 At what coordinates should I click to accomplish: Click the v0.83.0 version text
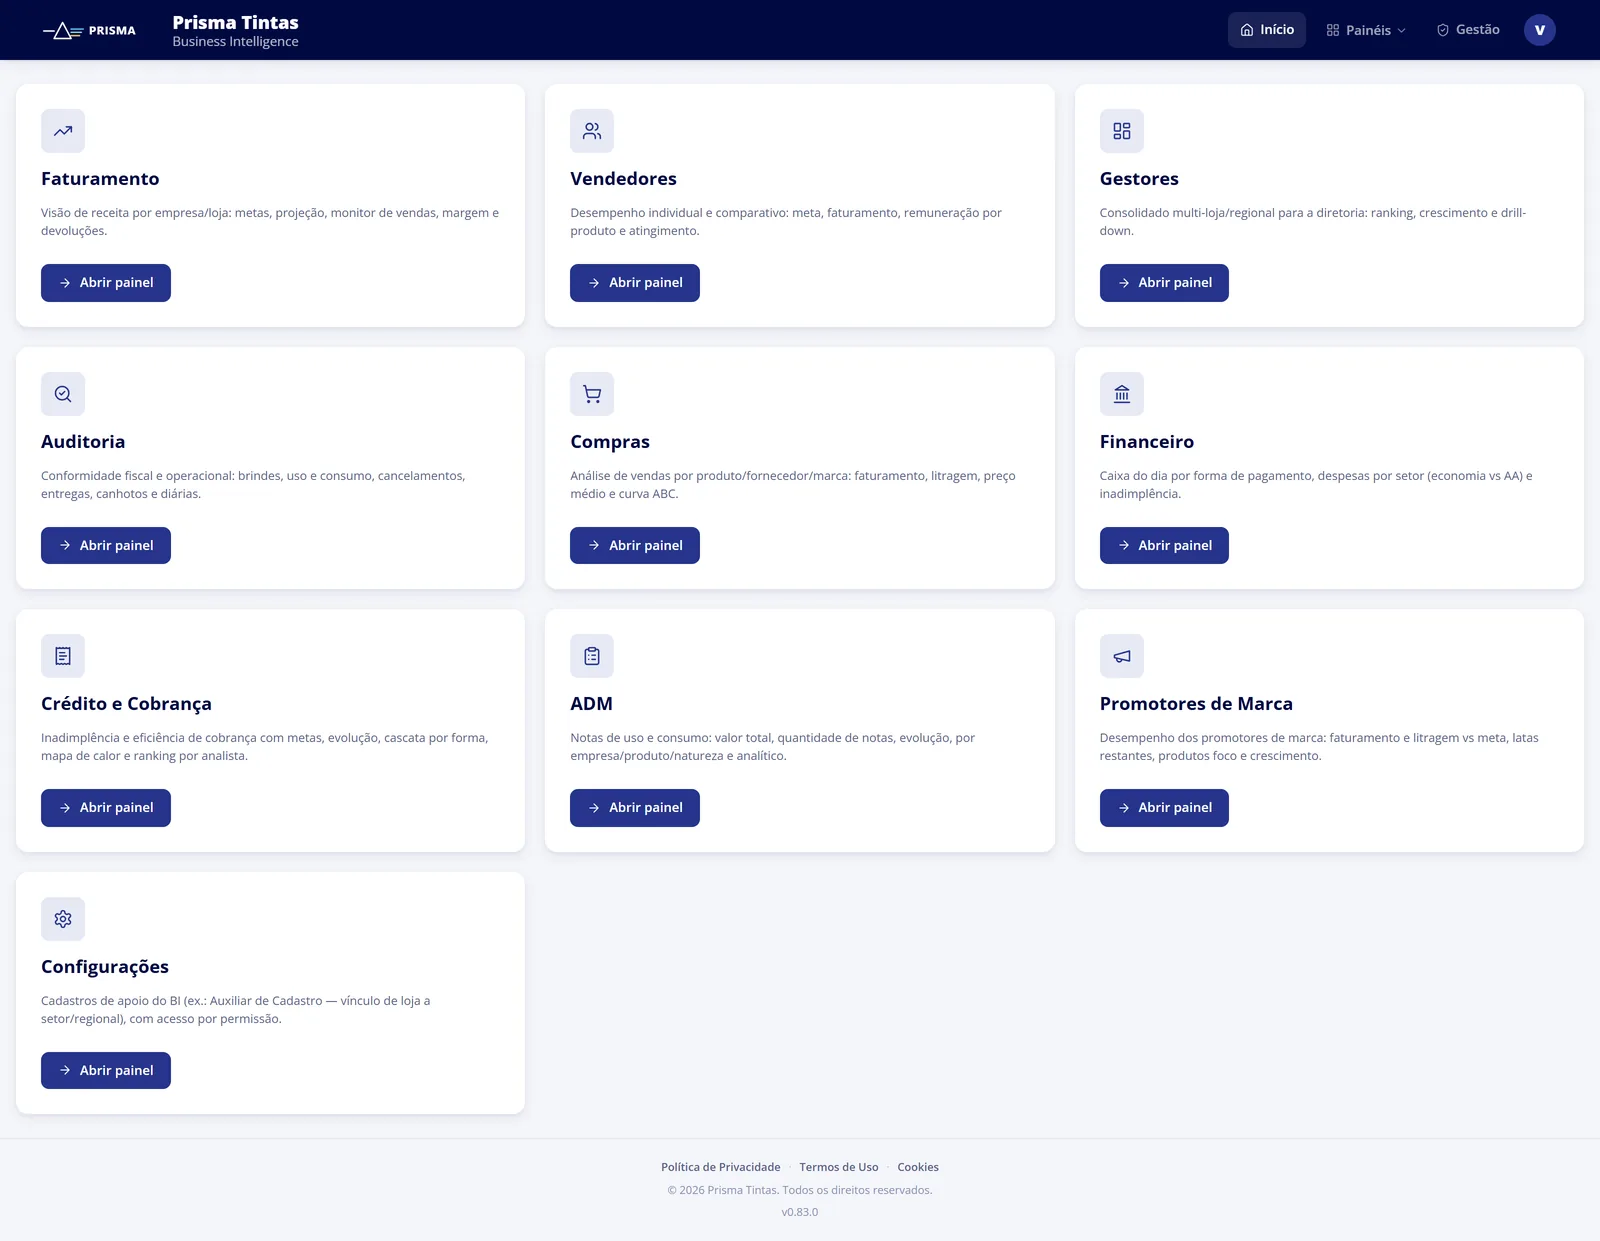[x=800, y=1212]
